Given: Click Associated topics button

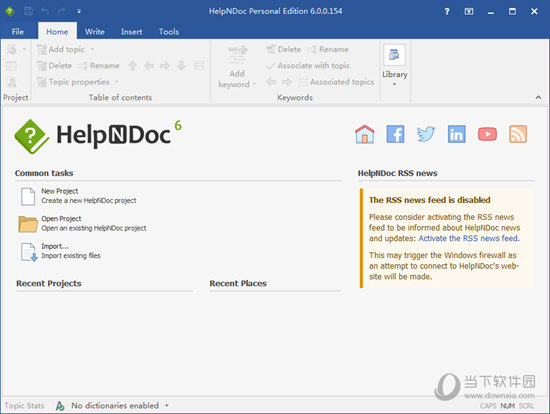Looking at the screenshot, I should (336, 82).
